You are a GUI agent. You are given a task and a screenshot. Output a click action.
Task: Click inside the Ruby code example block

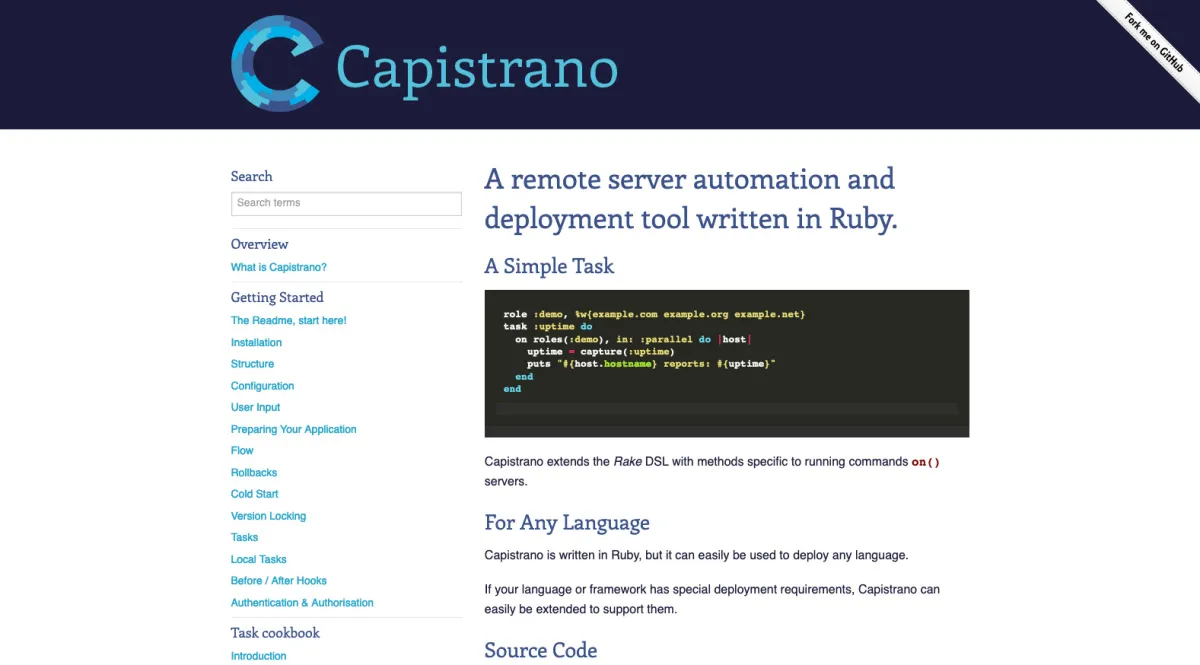727,363
